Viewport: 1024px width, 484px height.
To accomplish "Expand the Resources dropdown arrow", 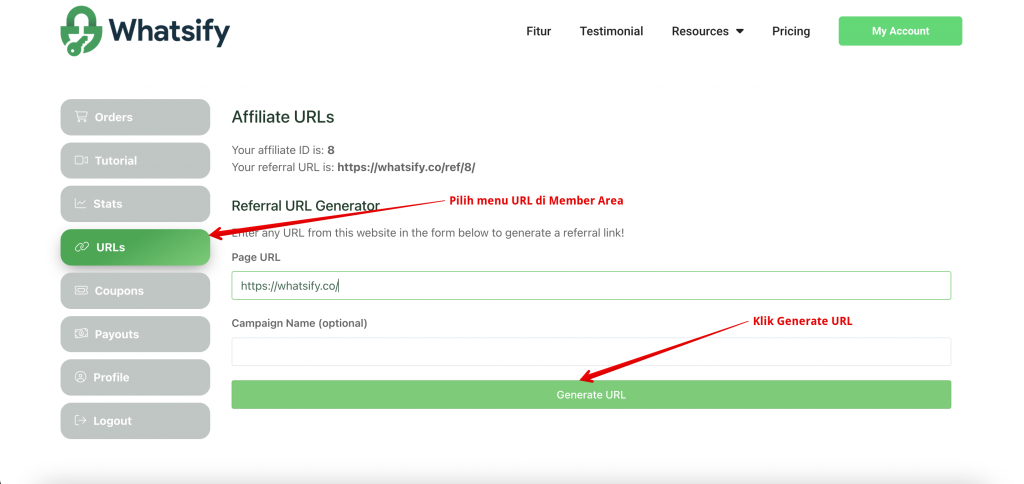I will coord(740,32).
